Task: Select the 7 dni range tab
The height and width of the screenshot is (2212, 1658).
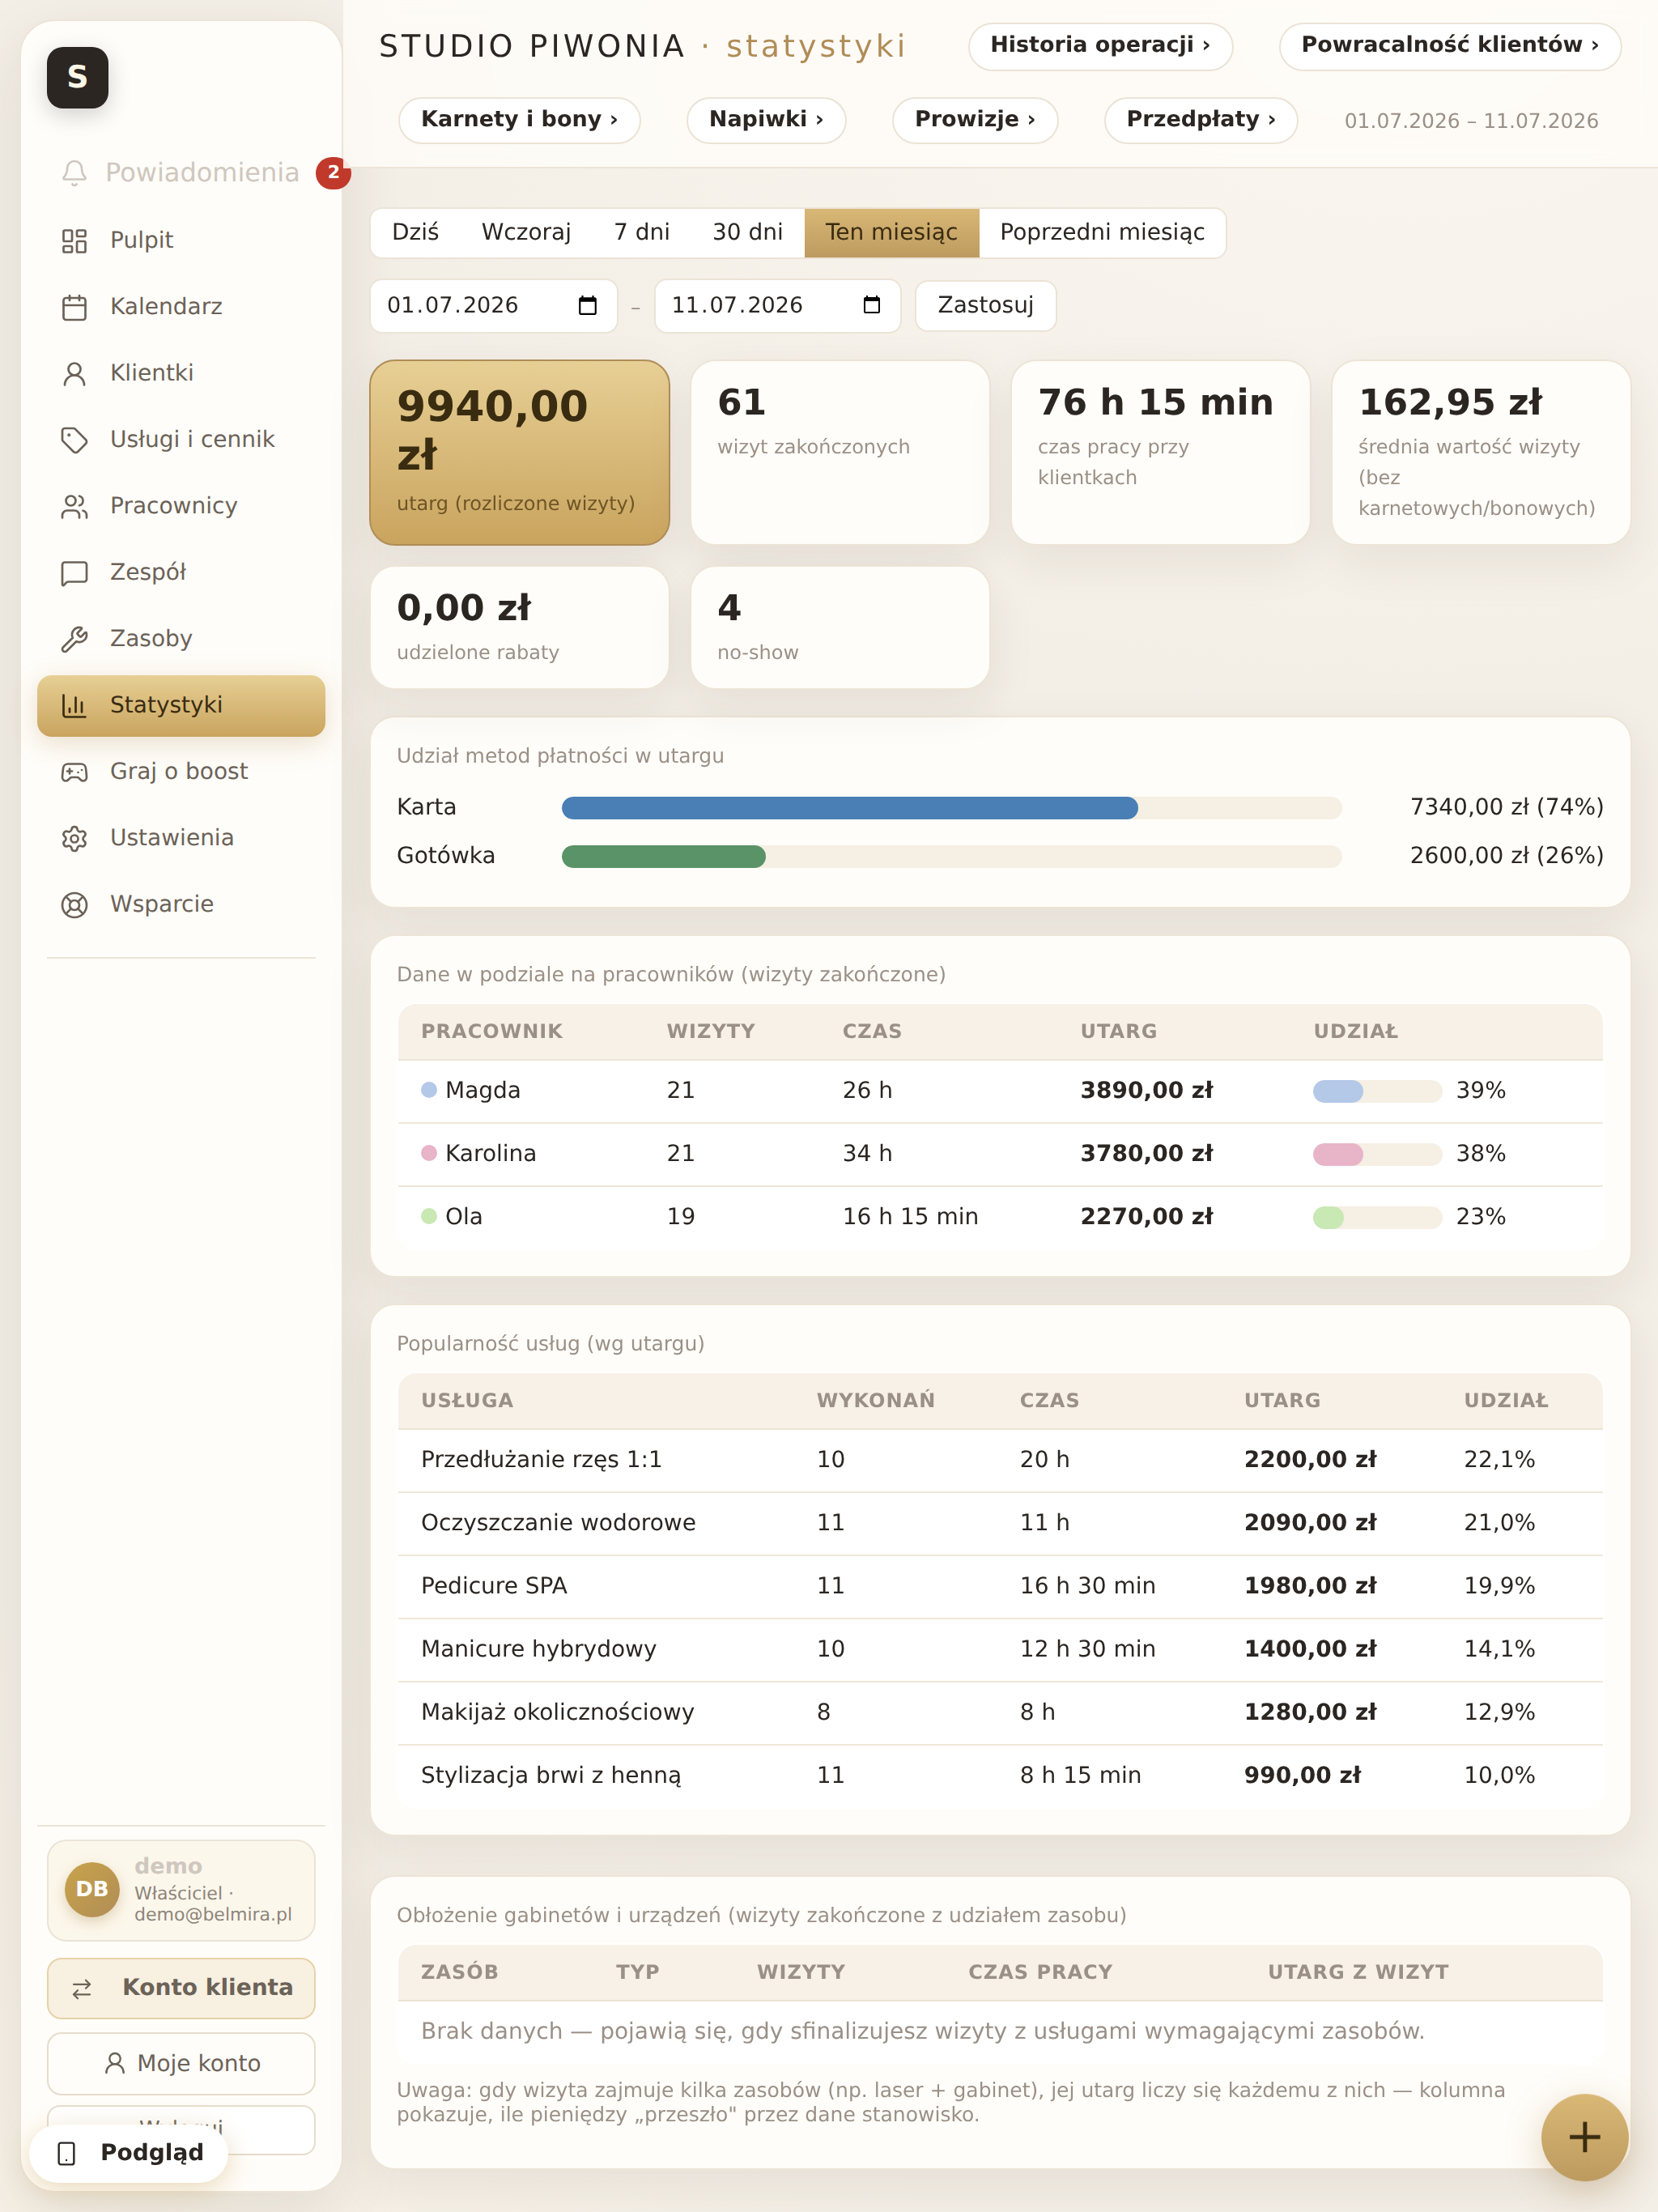Action: (x=641, y=232)
